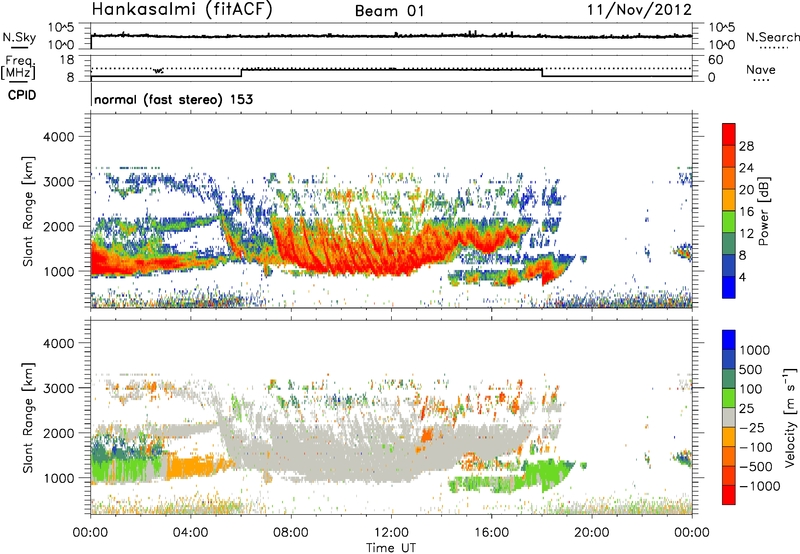800x554 pixels.
Task: Click the 'Slant Range [km]' label of the power panel
Action: click(28, 211)
